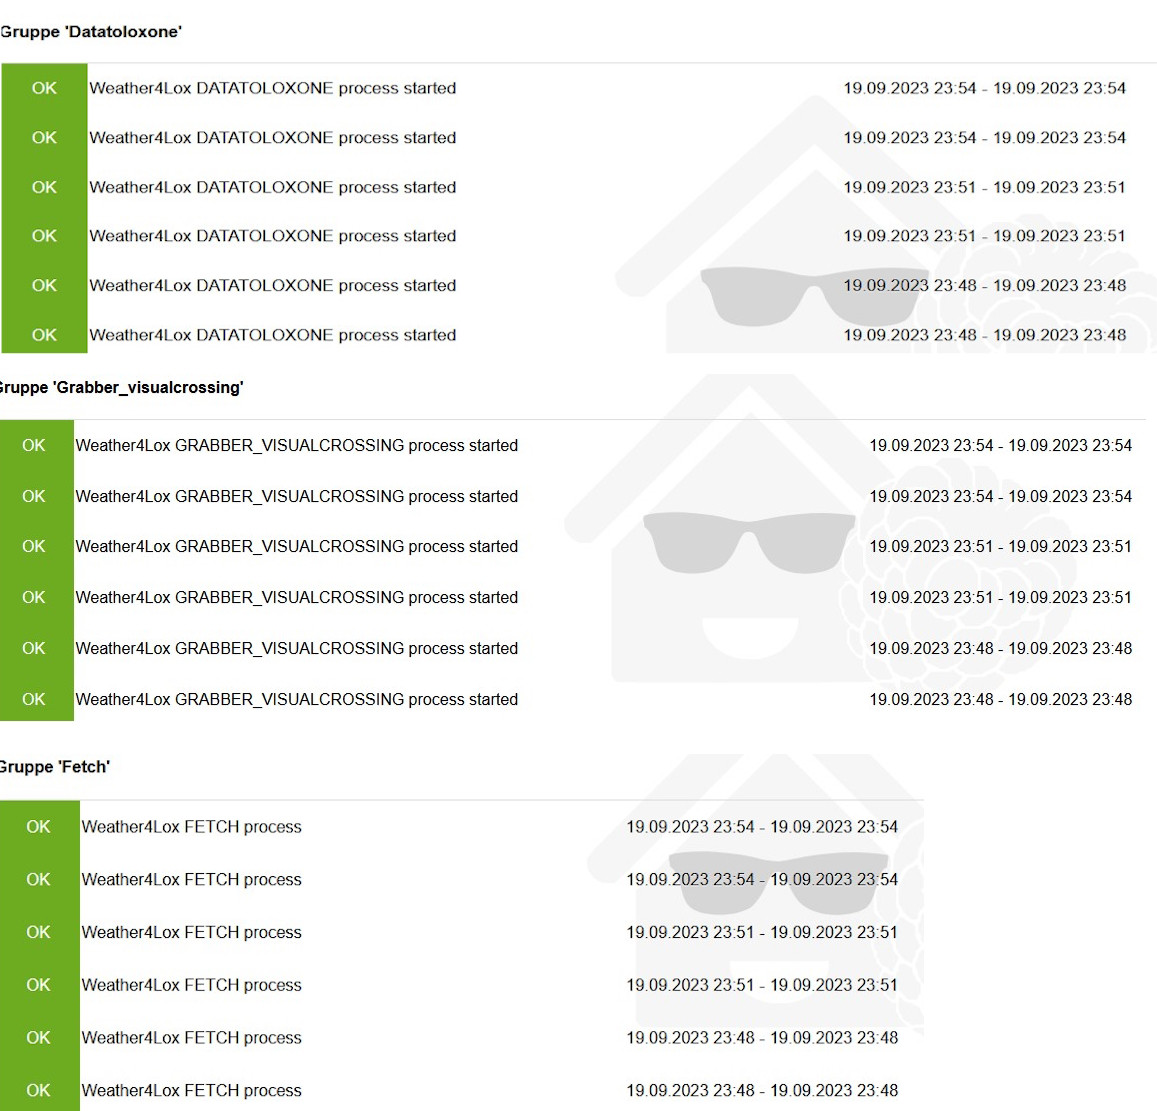The height and width of the screenshot is (1111, 1157).
Task: Click timestamp of last FETCH 23:48 entry
Action: 762,1090
